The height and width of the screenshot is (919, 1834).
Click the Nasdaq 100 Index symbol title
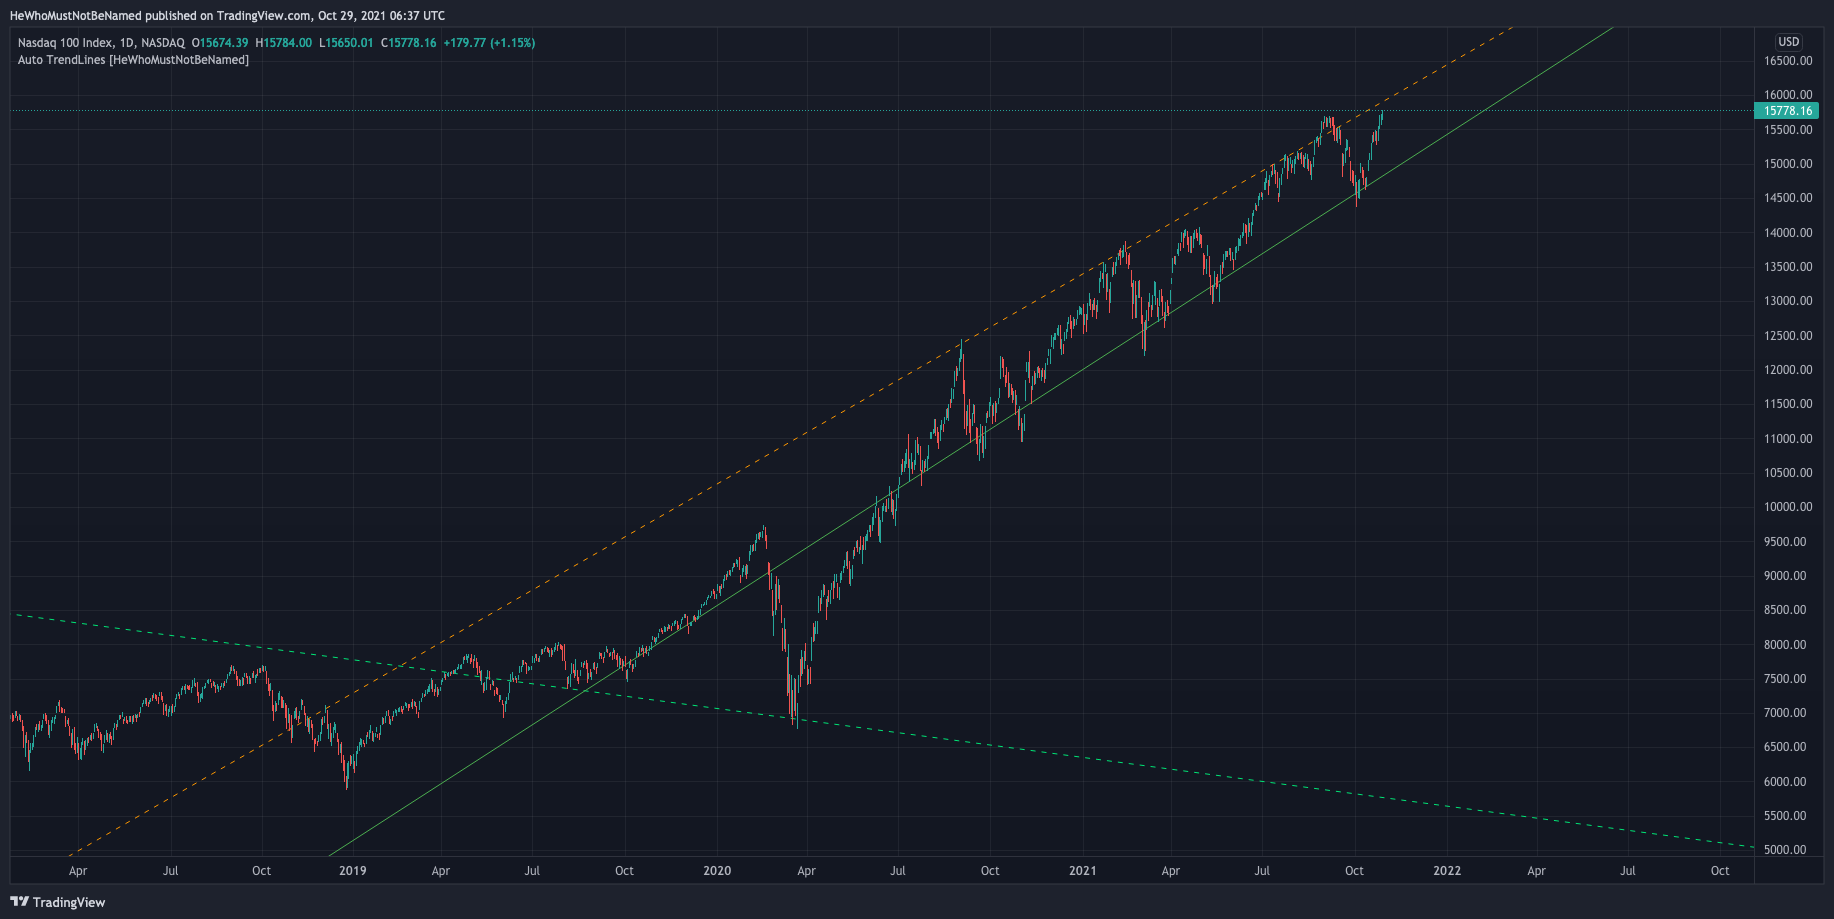(64, 43)
